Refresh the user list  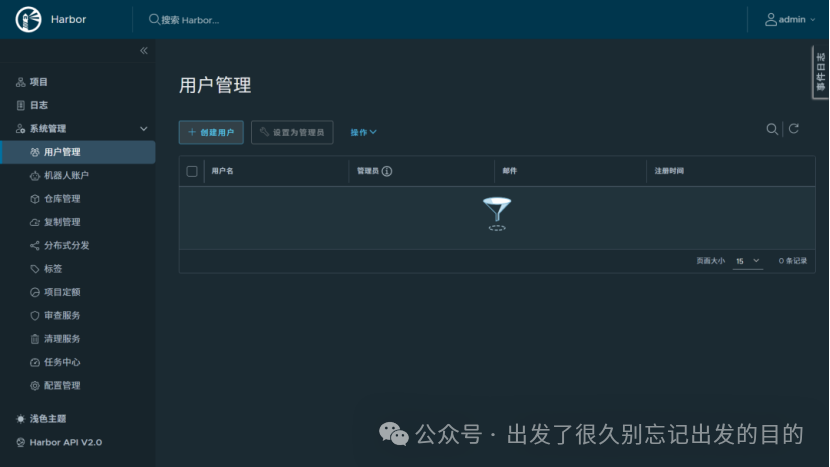(x=793, y=129)
